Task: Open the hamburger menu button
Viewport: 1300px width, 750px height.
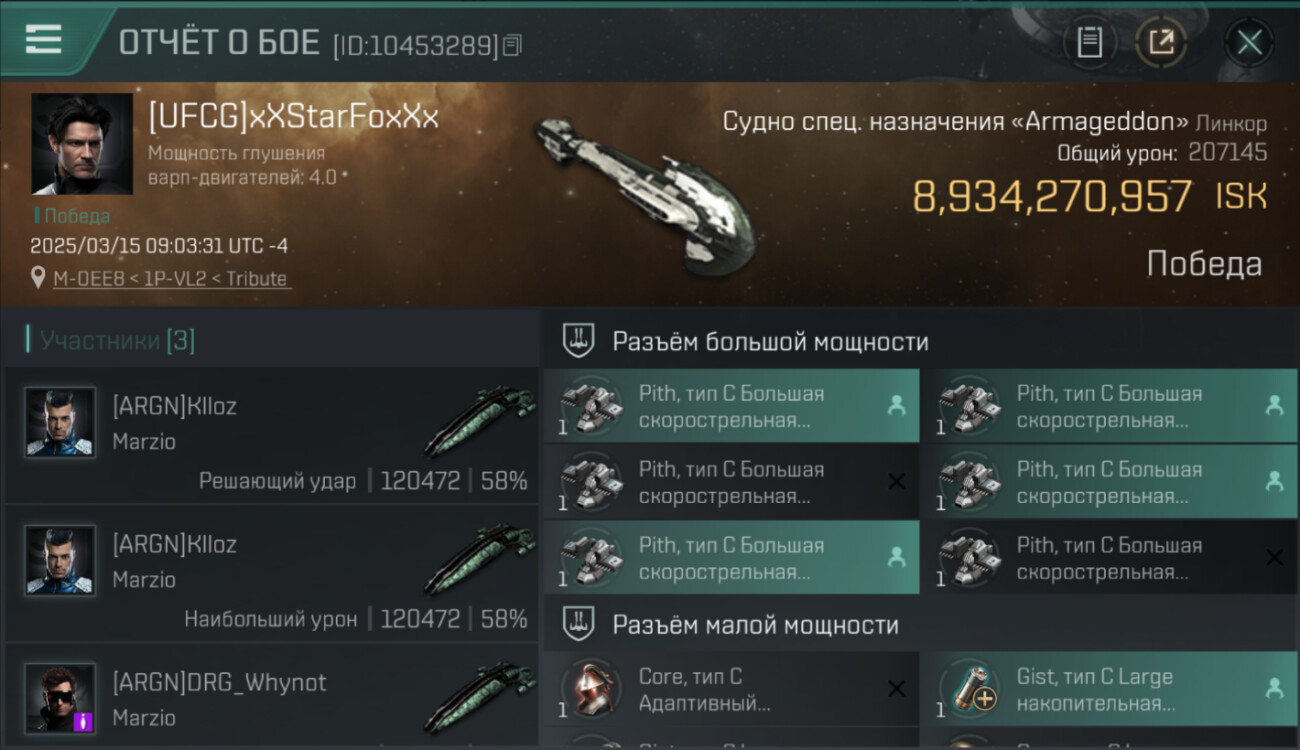Action: [x=43, y=39]
